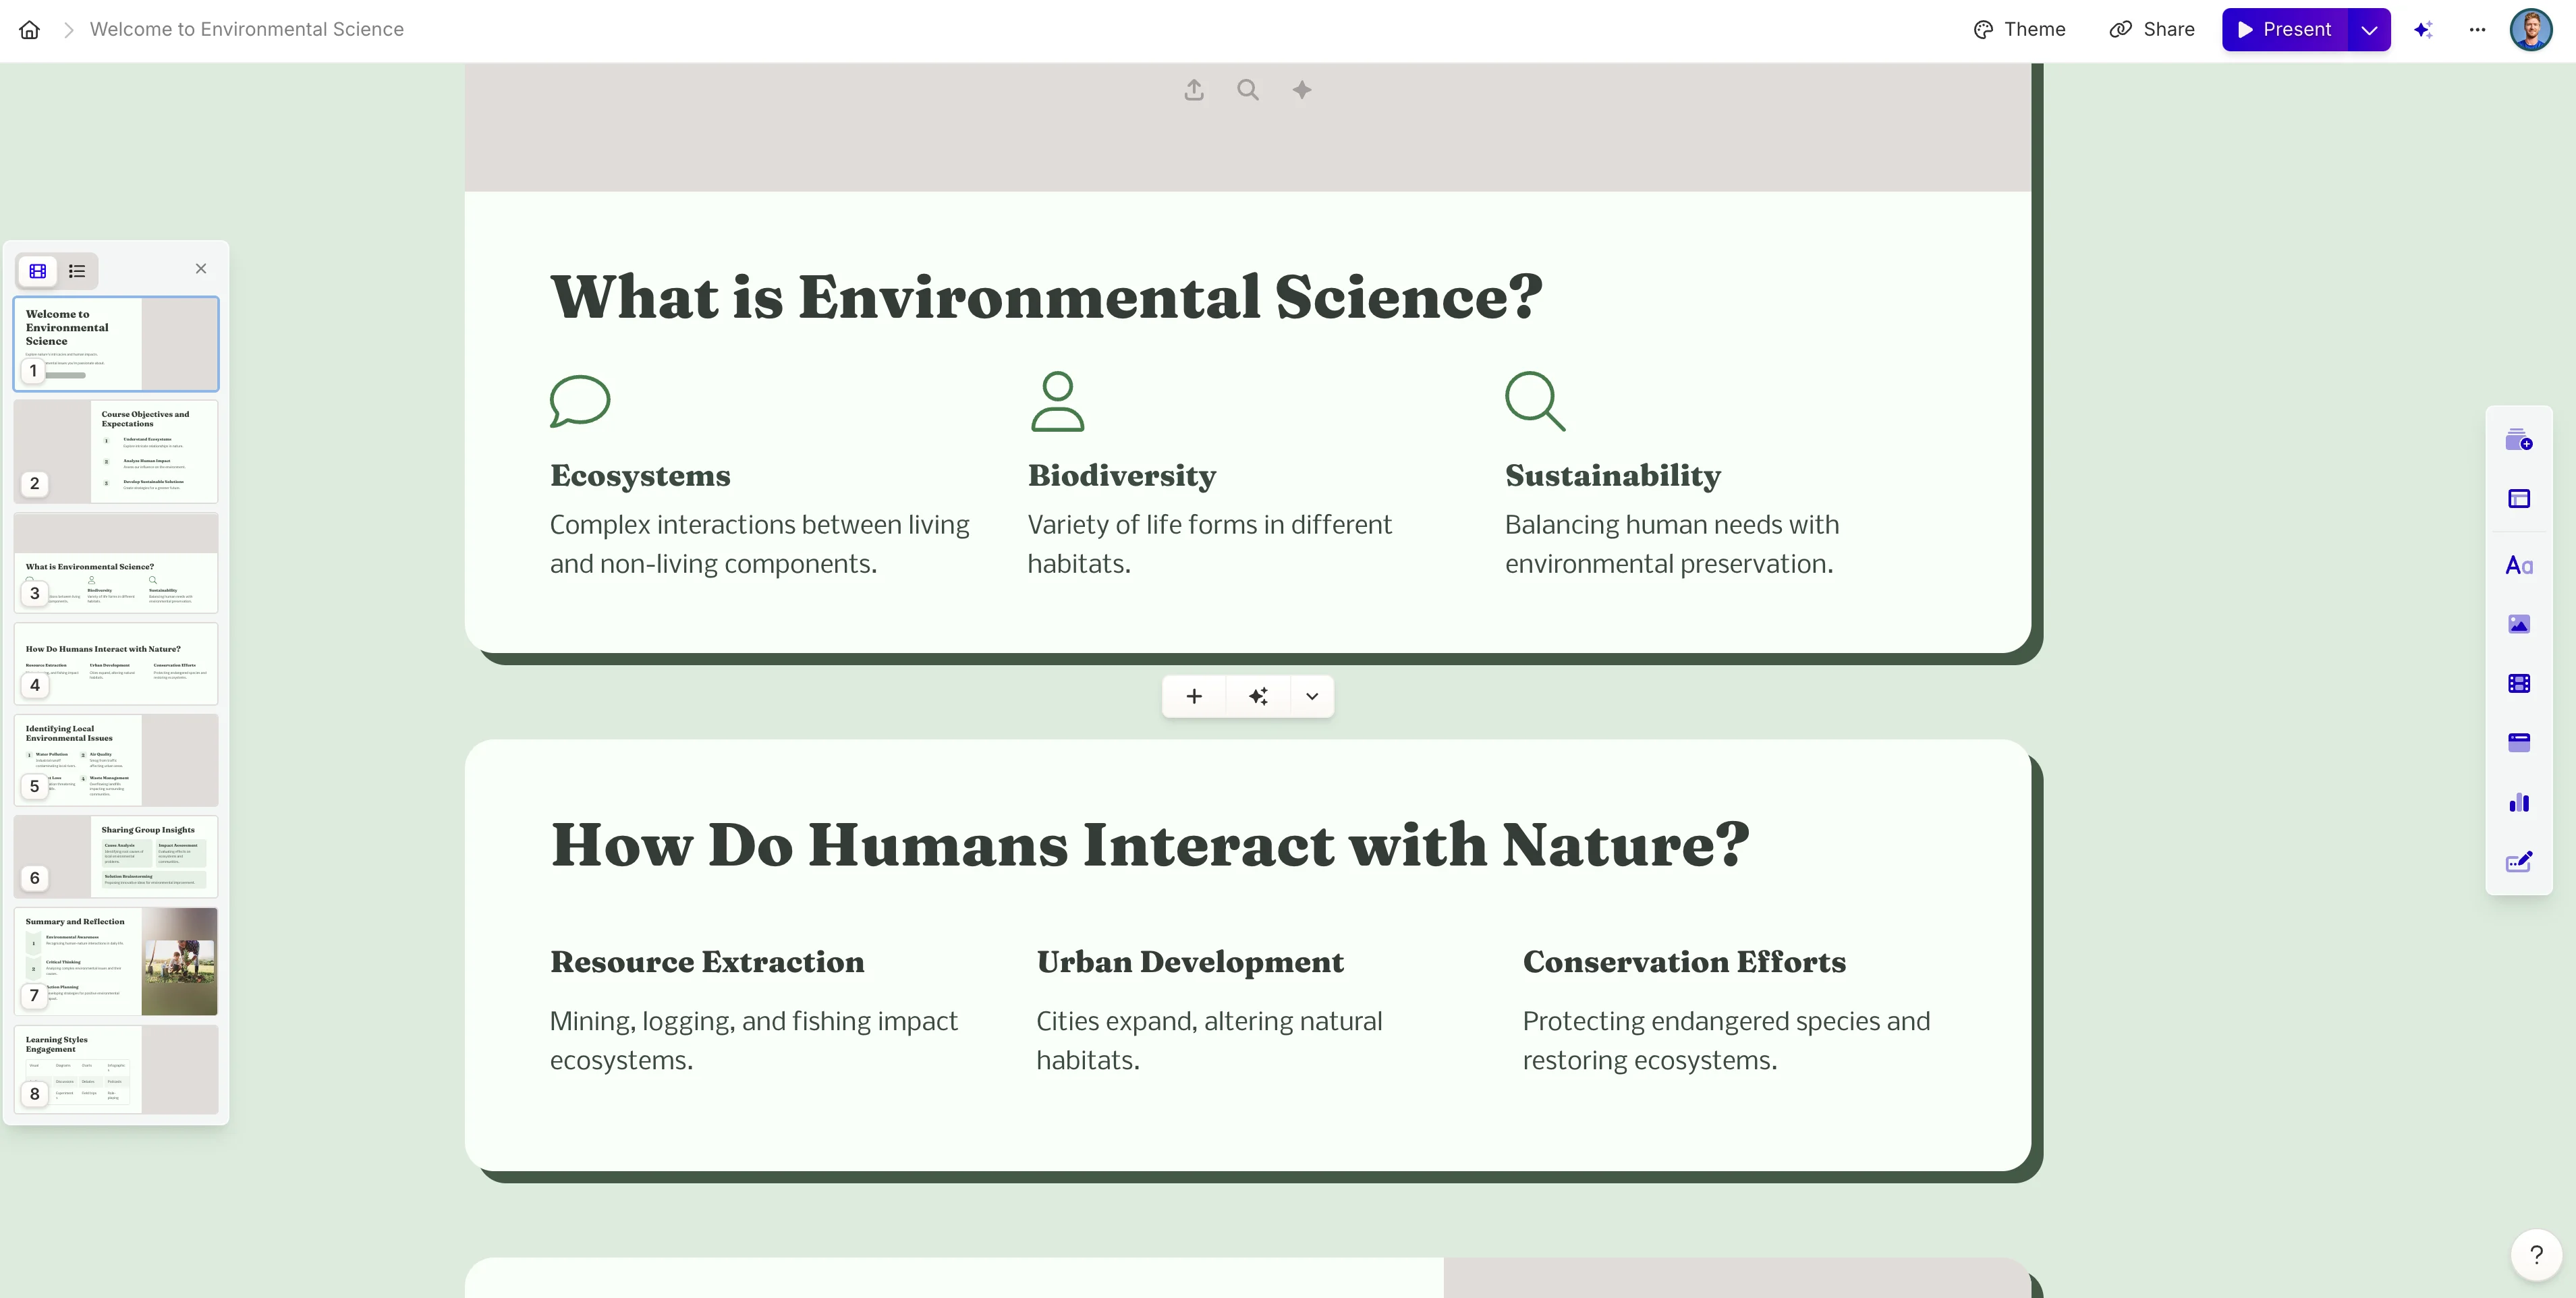Viewport: 2576px width, 1298px height.
Task: Click the magnifier icon on image placeholder
Action: pos(1247,90)
